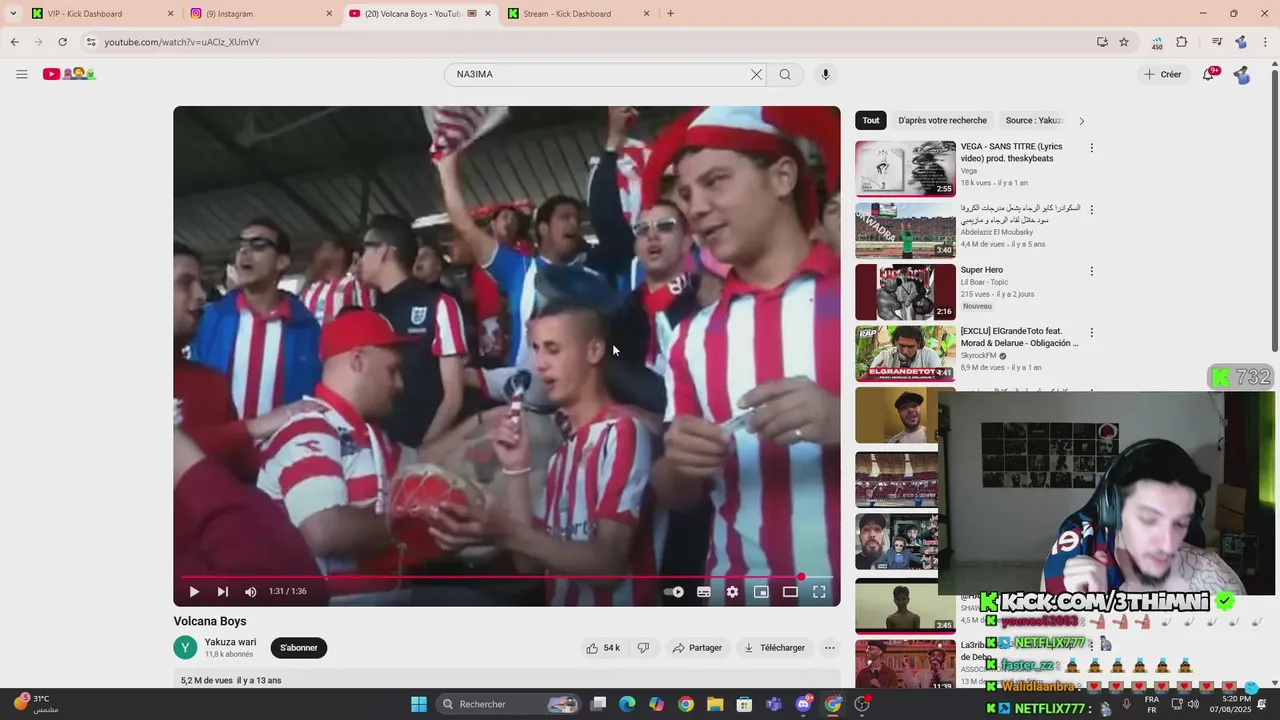Open video player settings gear

[732, 592]
